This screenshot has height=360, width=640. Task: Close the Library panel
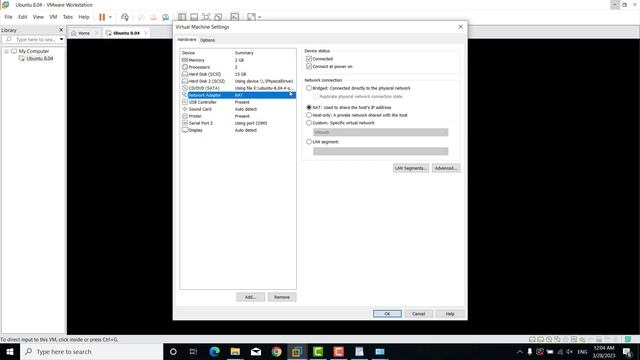[61, 30]
